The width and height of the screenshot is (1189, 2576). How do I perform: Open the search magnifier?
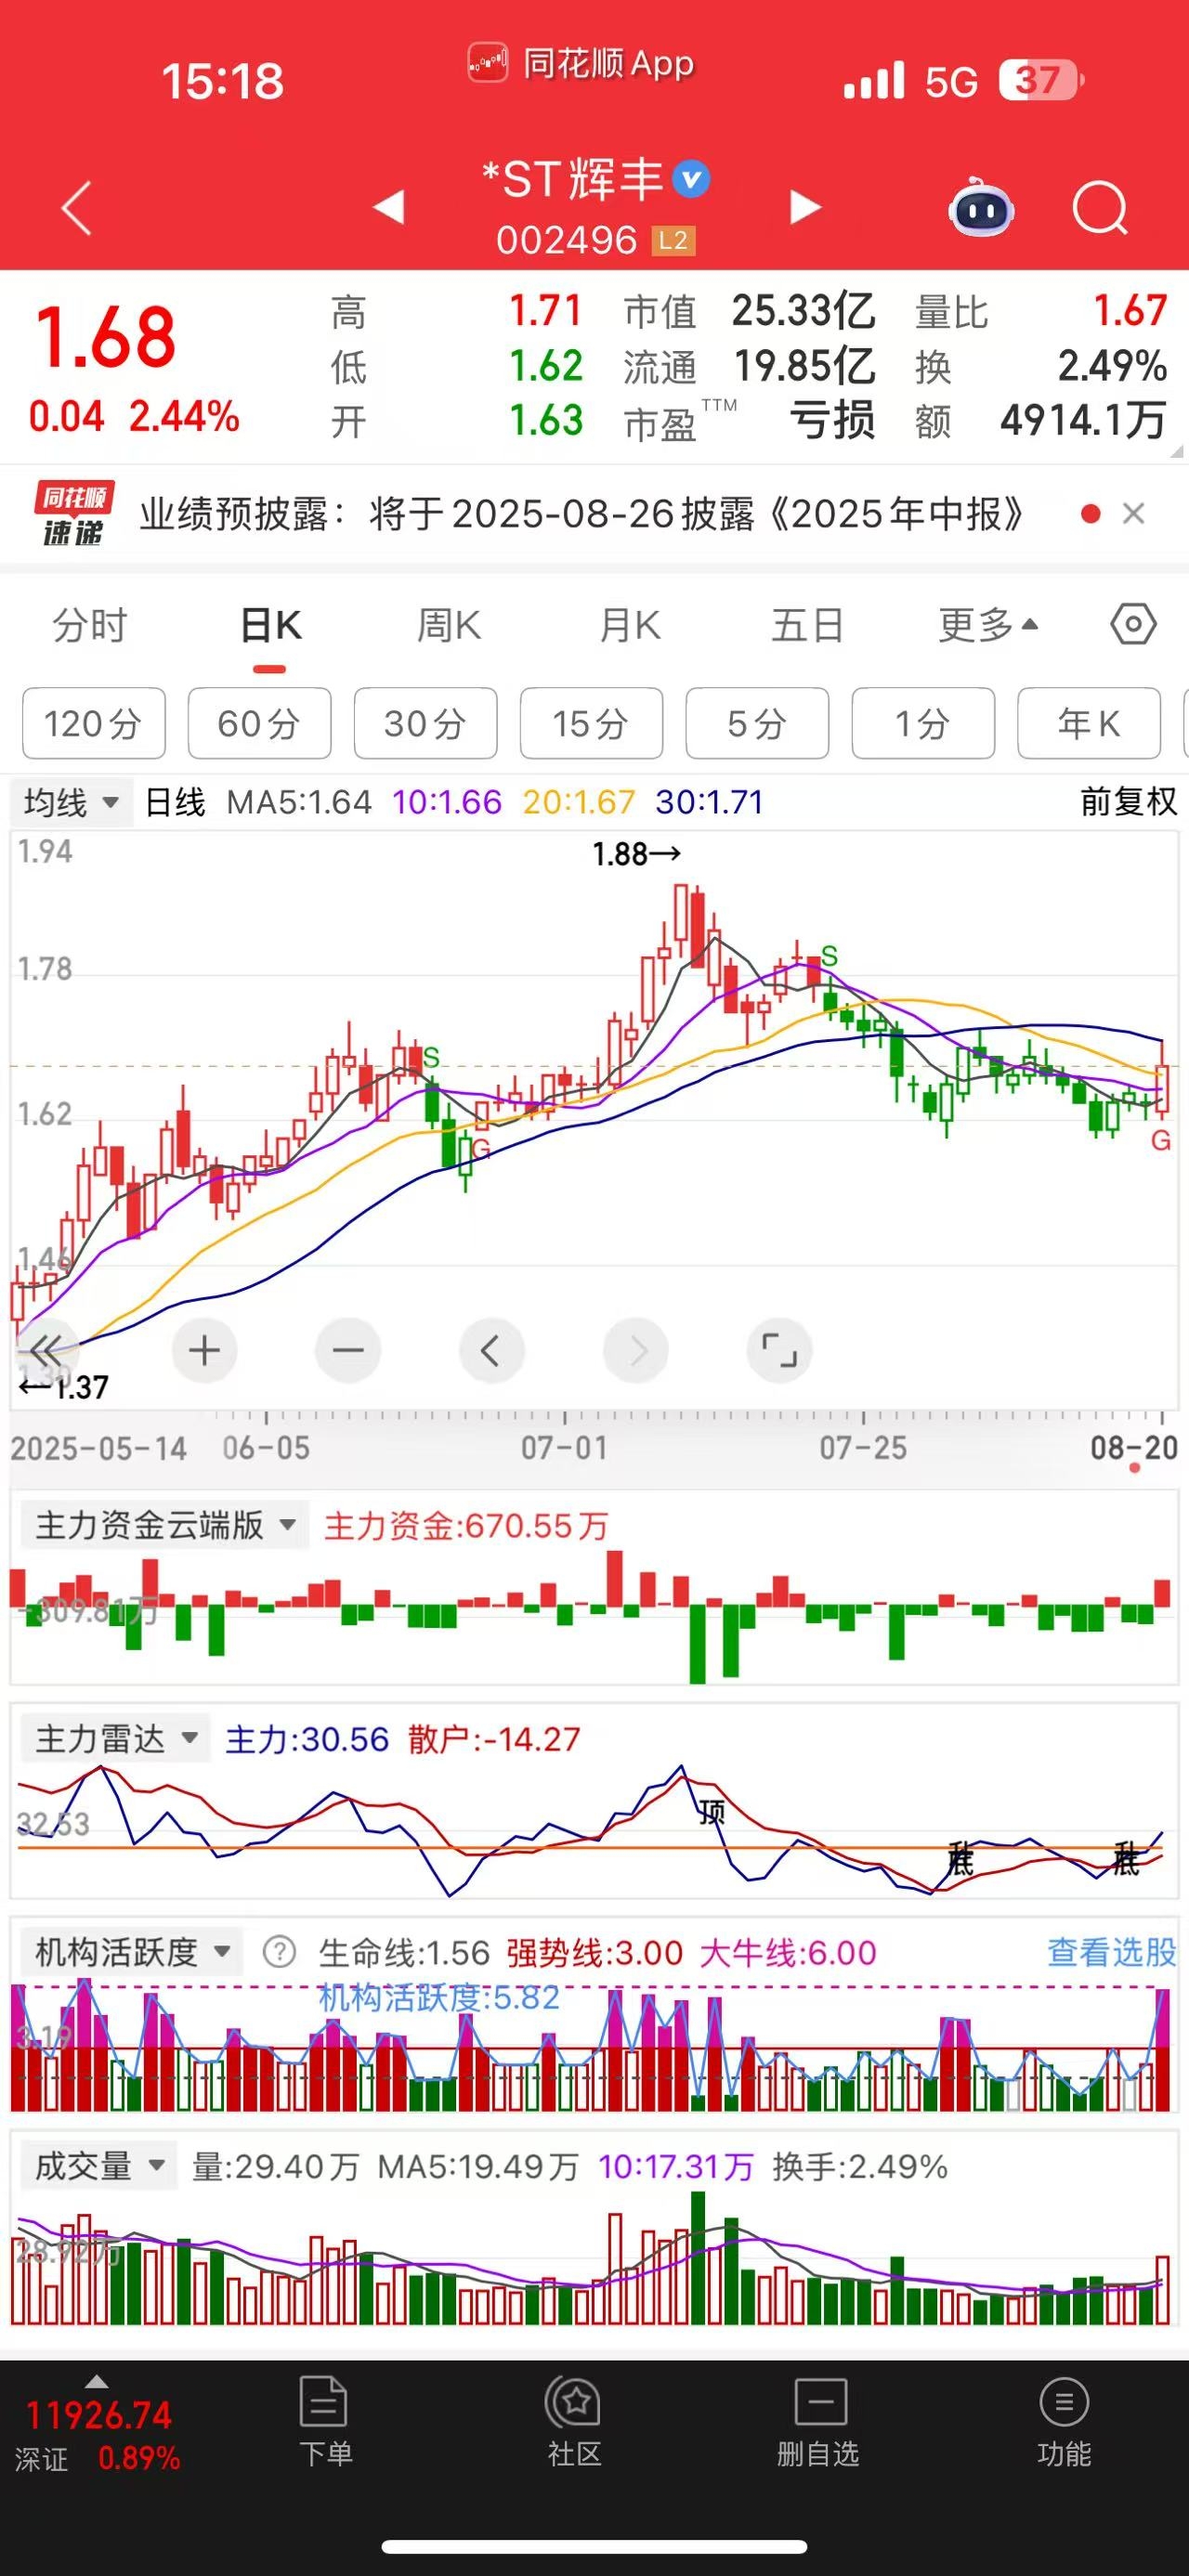pos(1100,208)
